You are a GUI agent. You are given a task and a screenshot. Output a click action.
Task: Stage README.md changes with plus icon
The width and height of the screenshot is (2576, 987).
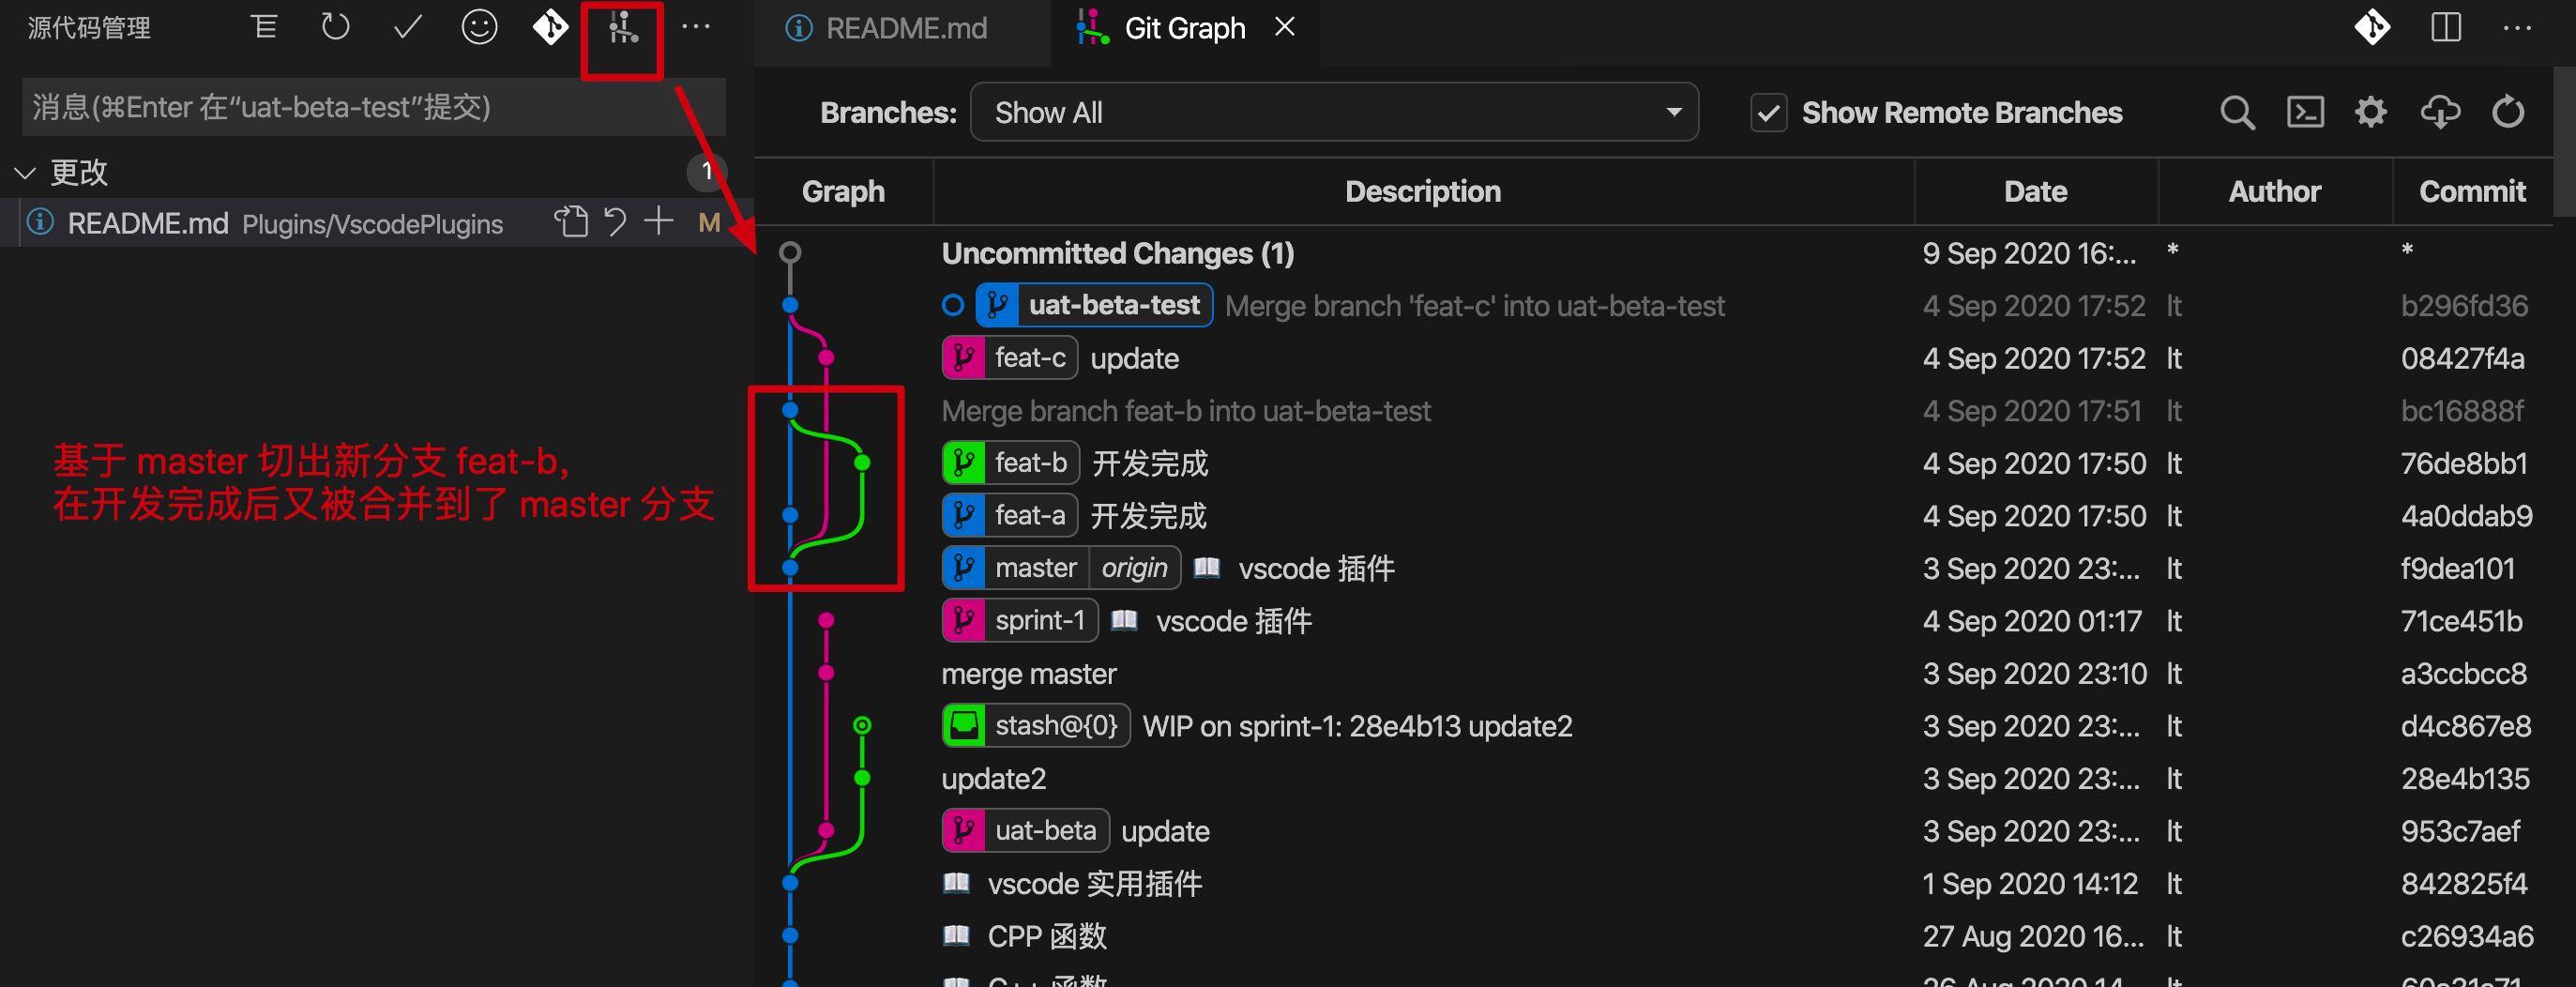(658, 222)
